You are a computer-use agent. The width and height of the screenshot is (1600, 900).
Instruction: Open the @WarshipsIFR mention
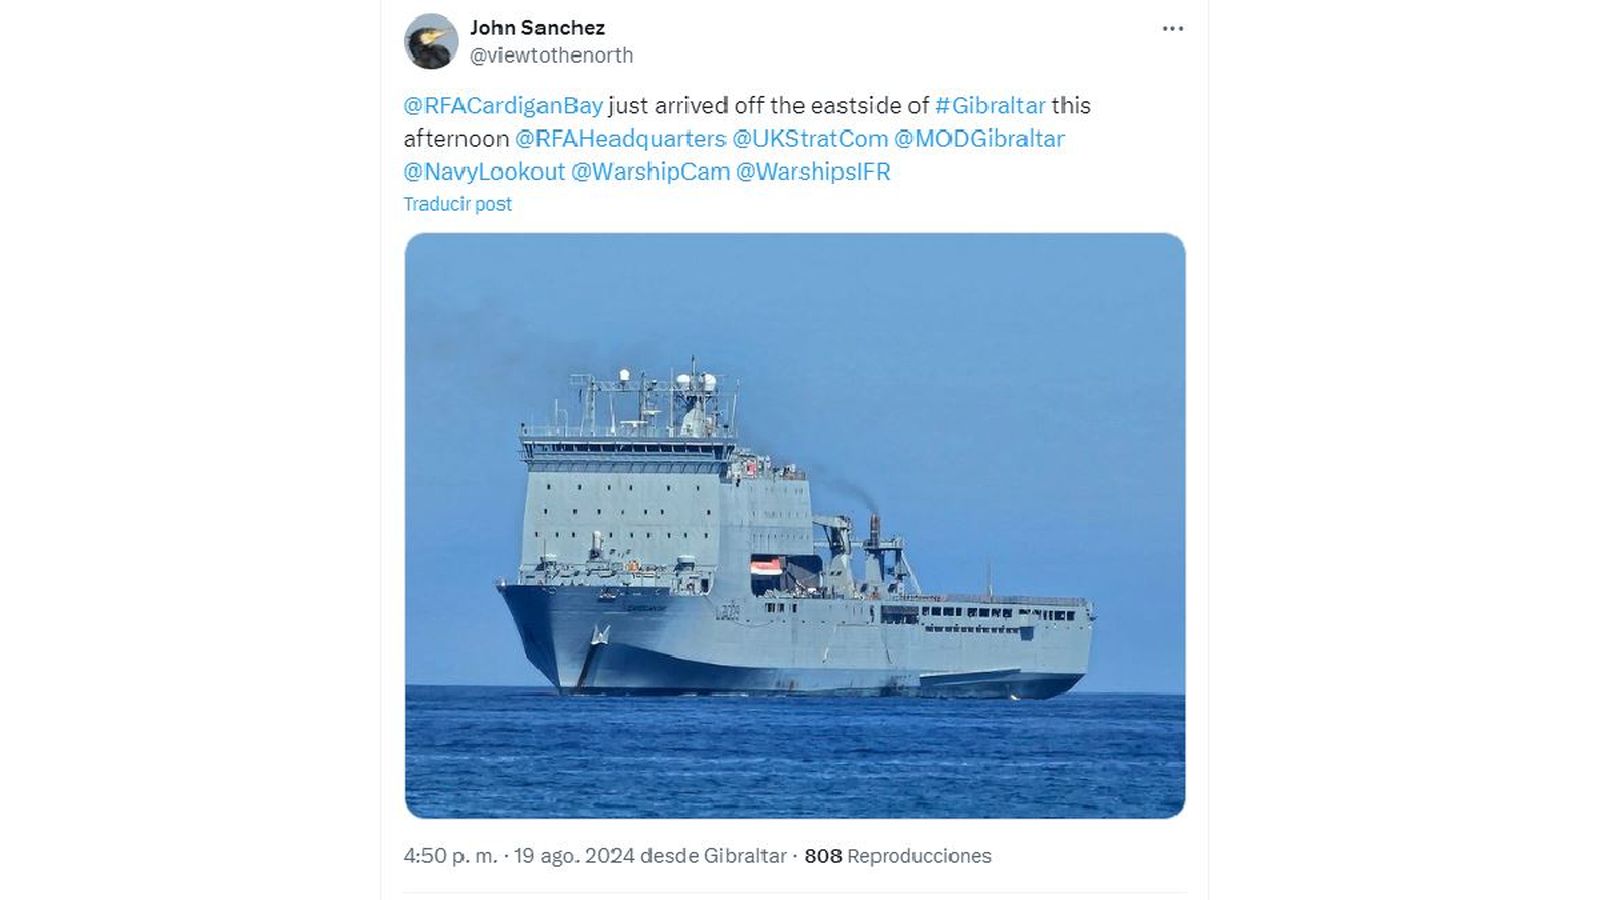813,171
